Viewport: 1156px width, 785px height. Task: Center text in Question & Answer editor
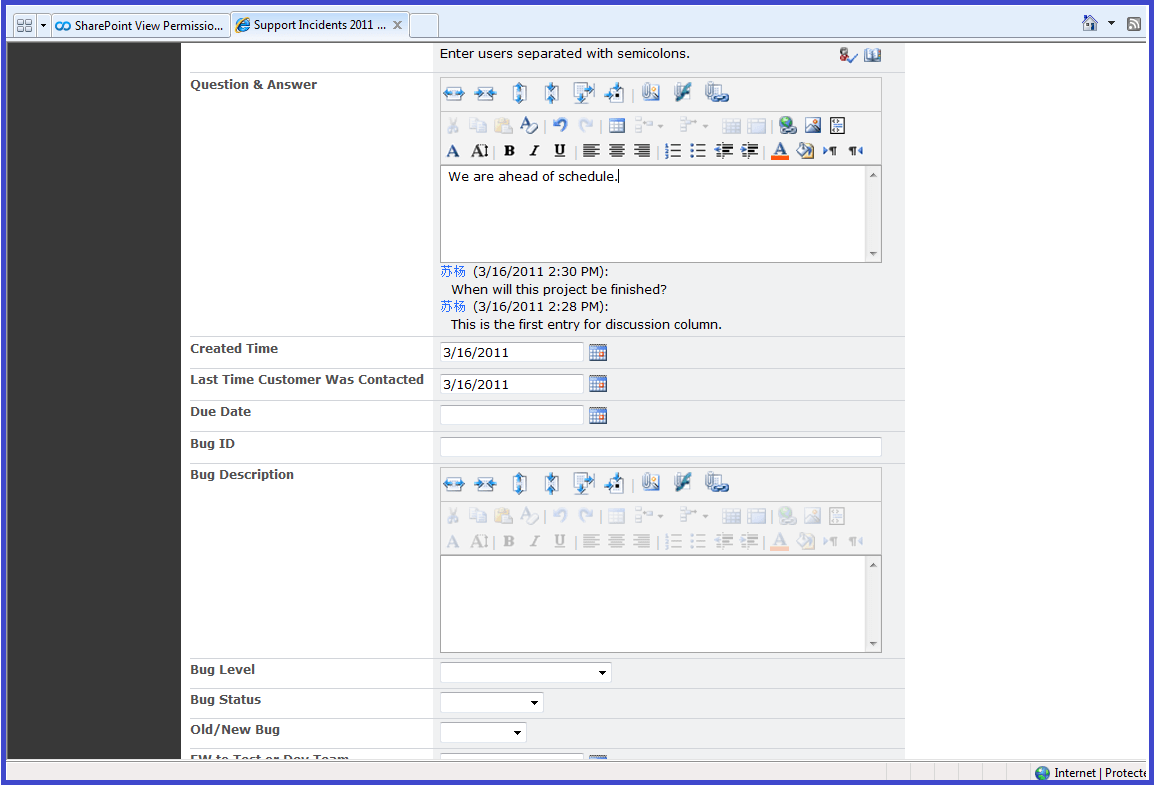click(616, 151)
